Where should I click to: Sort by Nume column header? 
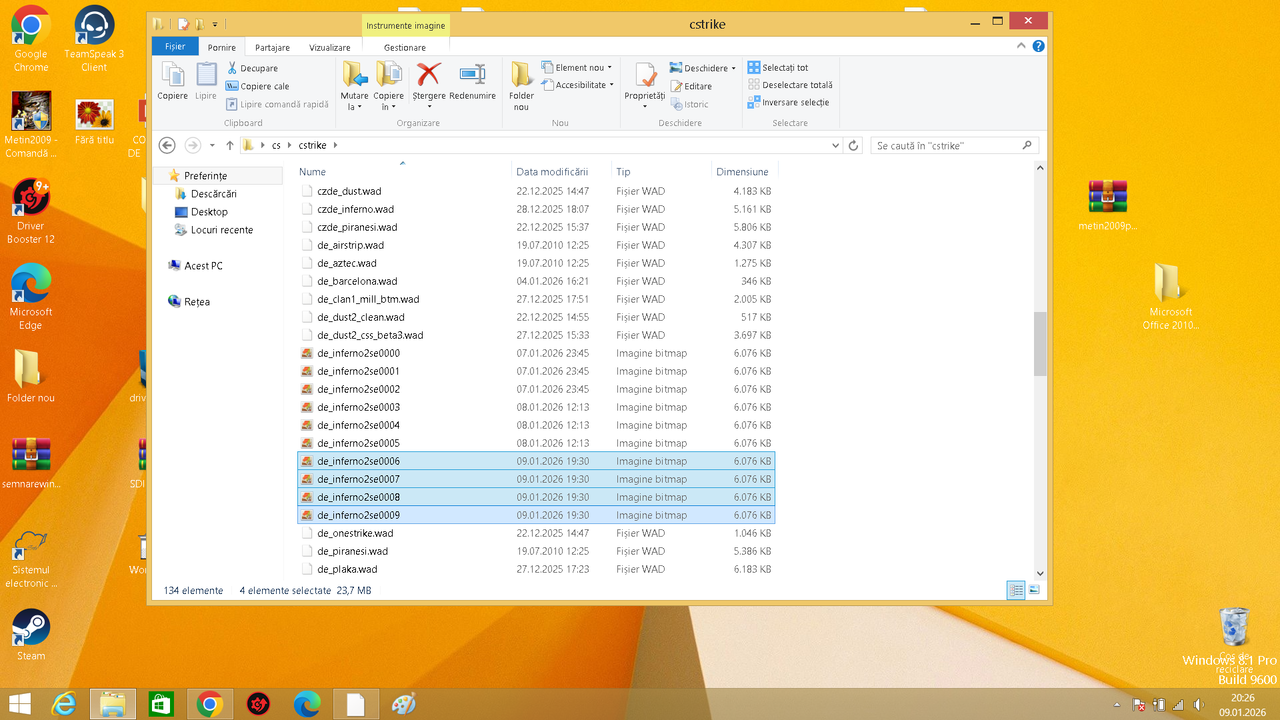point(403,172)
